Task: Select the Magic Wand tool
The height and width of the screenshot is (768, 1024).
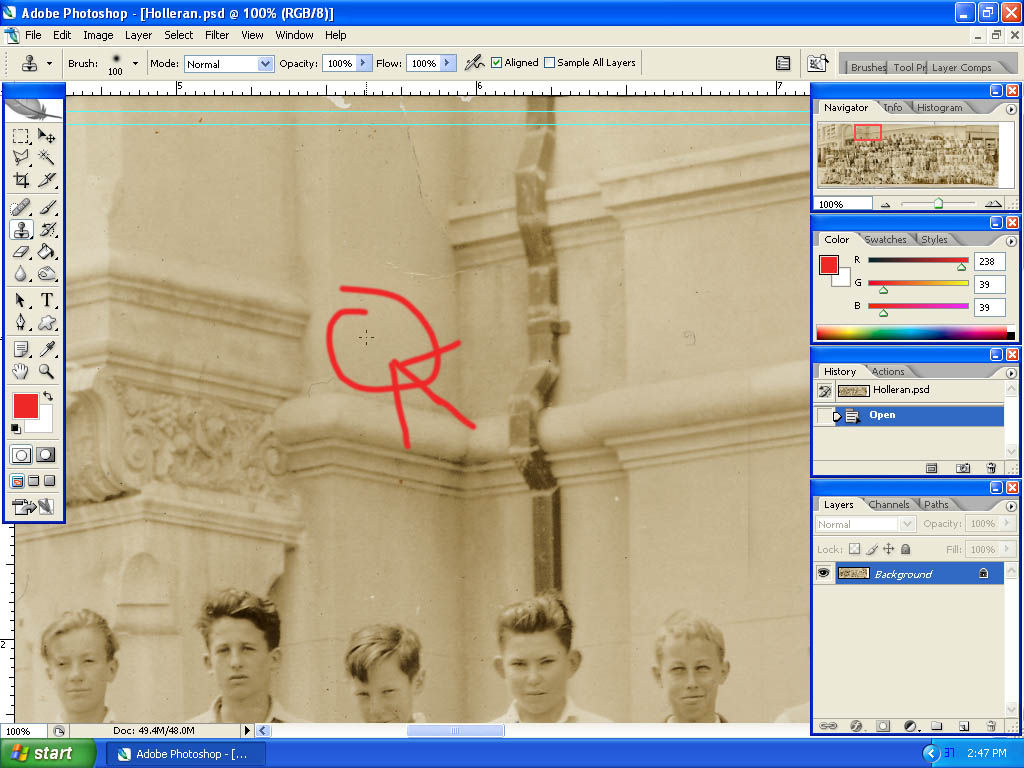Action: 47,158
